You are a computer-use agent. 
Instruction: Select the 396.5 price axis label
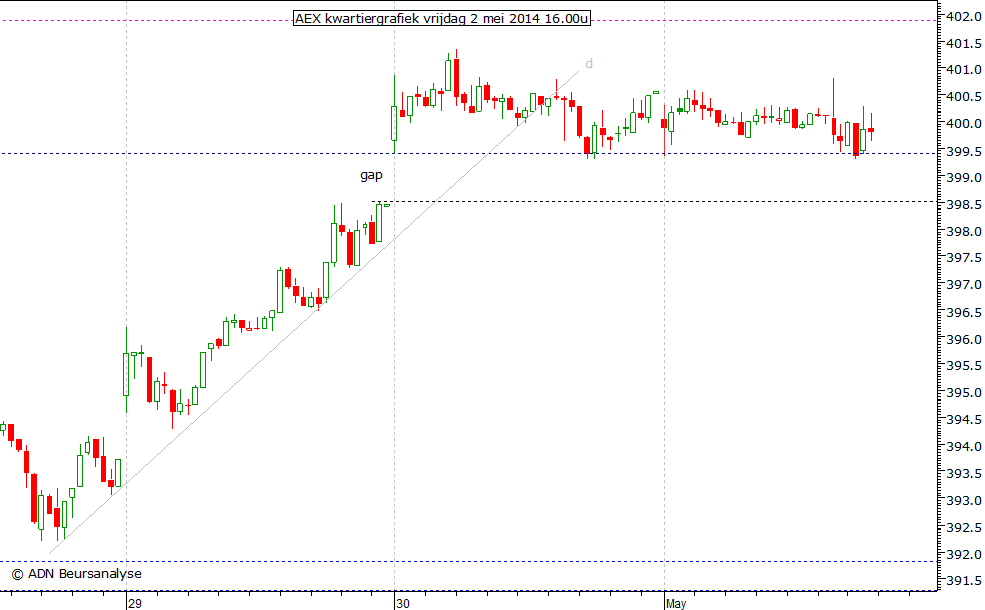click(x=964, y=312)
